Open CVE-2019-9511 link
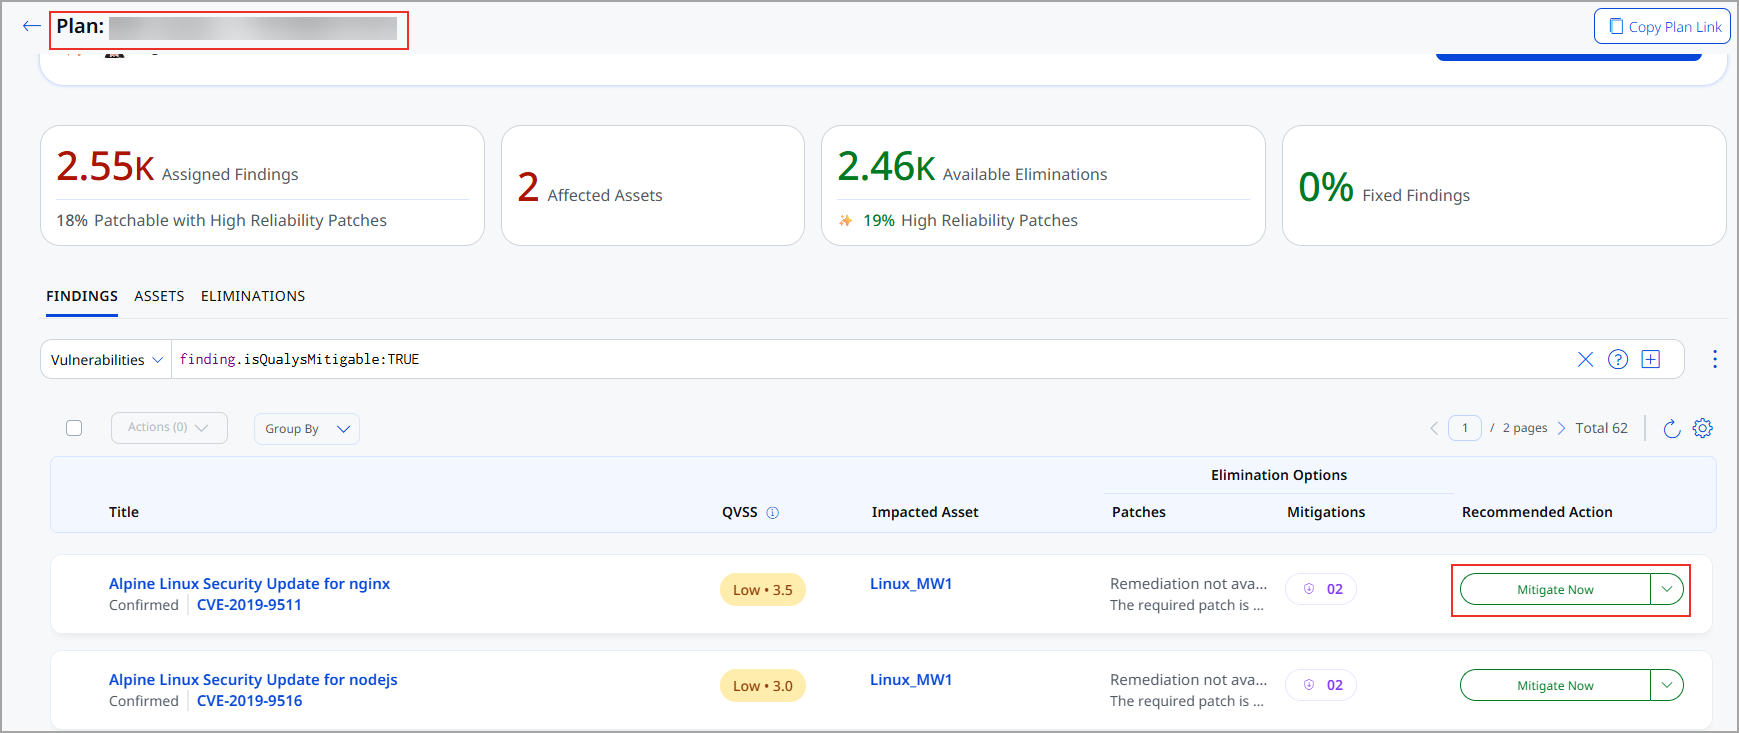 coord(249,605)
